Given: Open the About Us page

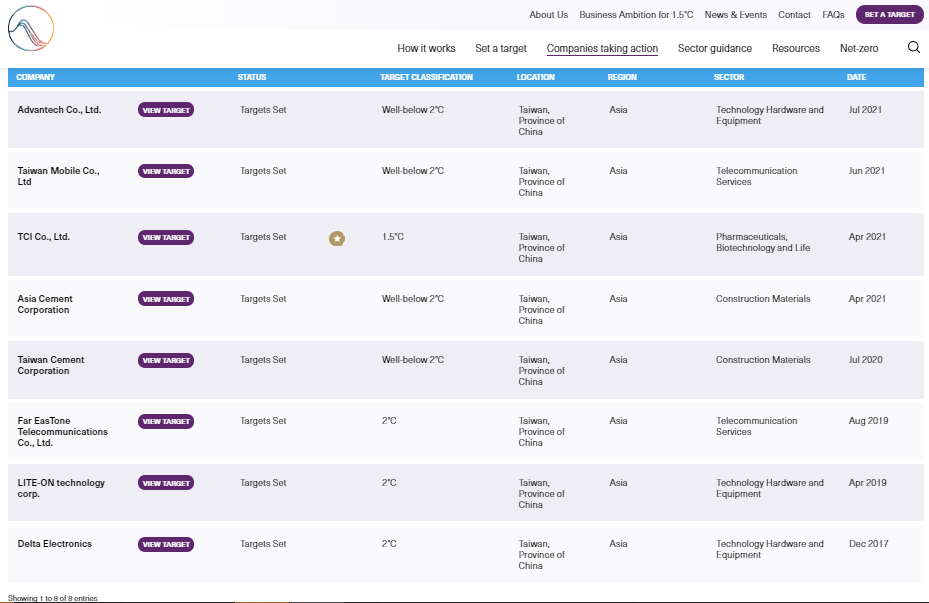Looking at the screenshot, I should point(549,15).
